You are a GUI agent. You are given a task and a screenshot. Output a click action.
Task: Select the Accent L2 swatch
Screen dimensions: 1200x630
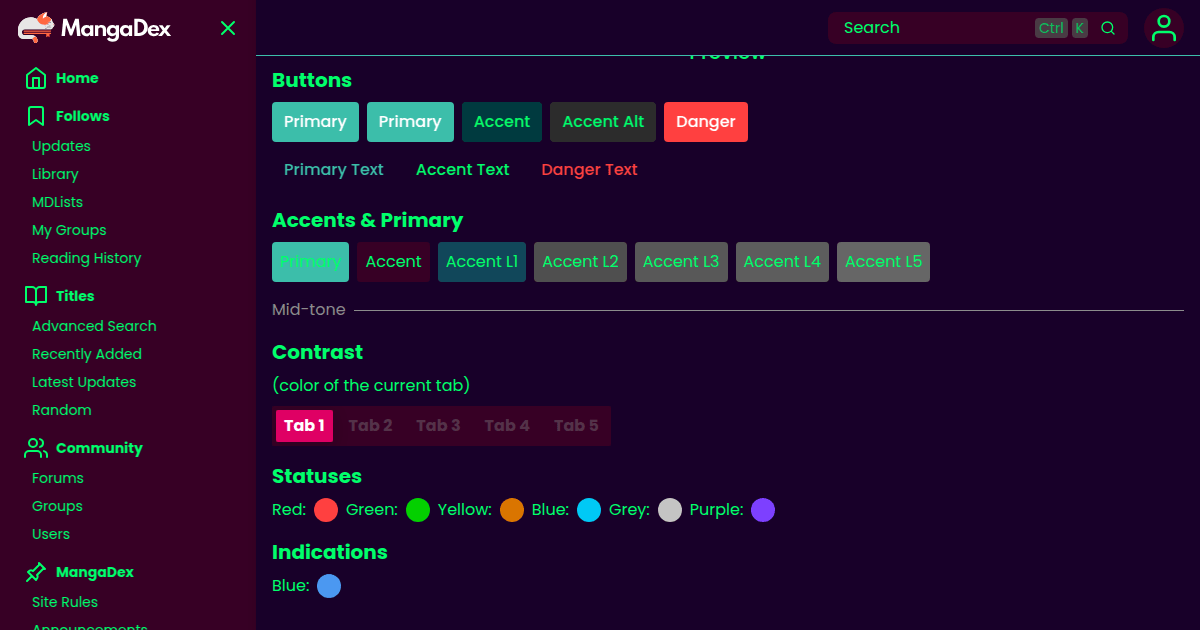click(580, 262)
